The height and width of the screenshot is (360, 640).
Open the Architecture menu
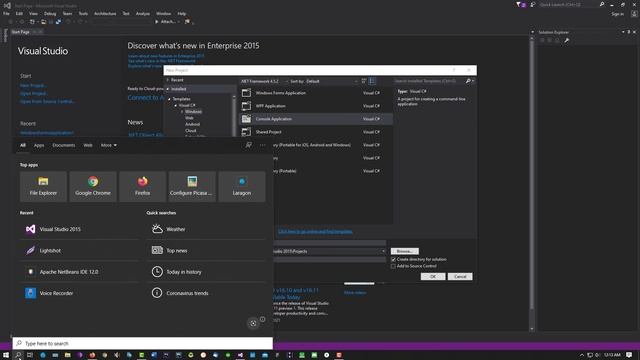(105, 13)
